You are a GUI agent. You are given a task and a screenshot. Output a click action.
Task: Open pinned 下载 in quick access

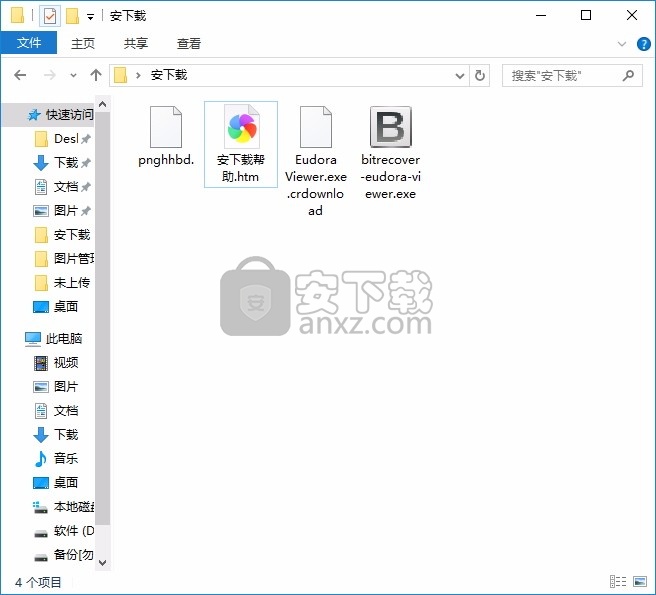click(x=62, y=162)
